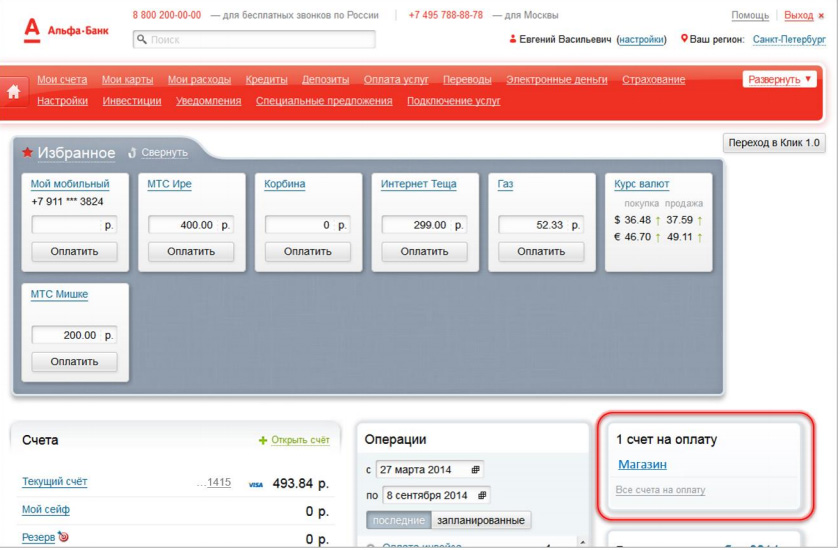This screenshot has width=840, height=550.
Task: Click the Alfa-Bank logo
Action: click(66, 31)
